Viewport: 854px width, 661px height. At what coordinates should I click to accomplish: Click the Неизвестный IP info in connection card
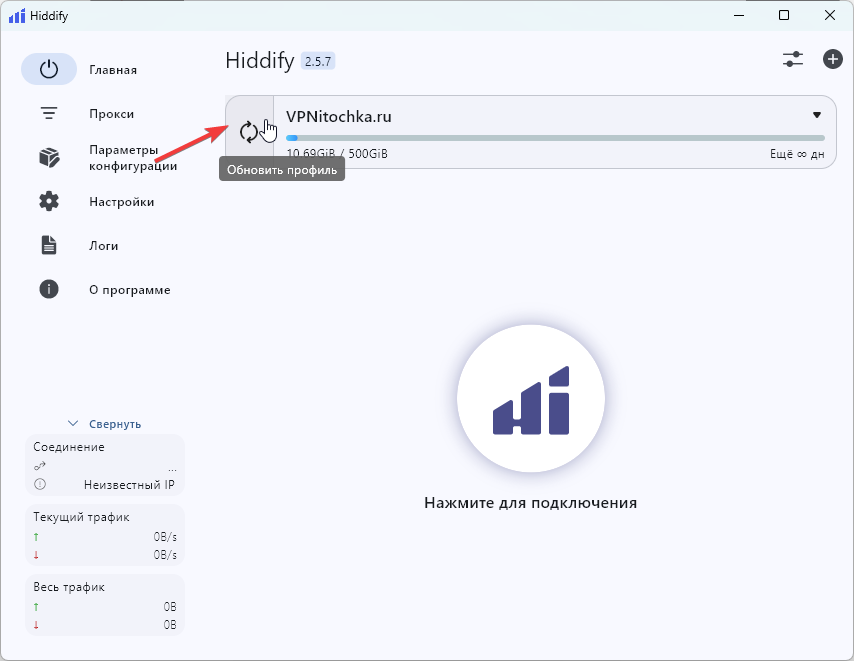129,485
